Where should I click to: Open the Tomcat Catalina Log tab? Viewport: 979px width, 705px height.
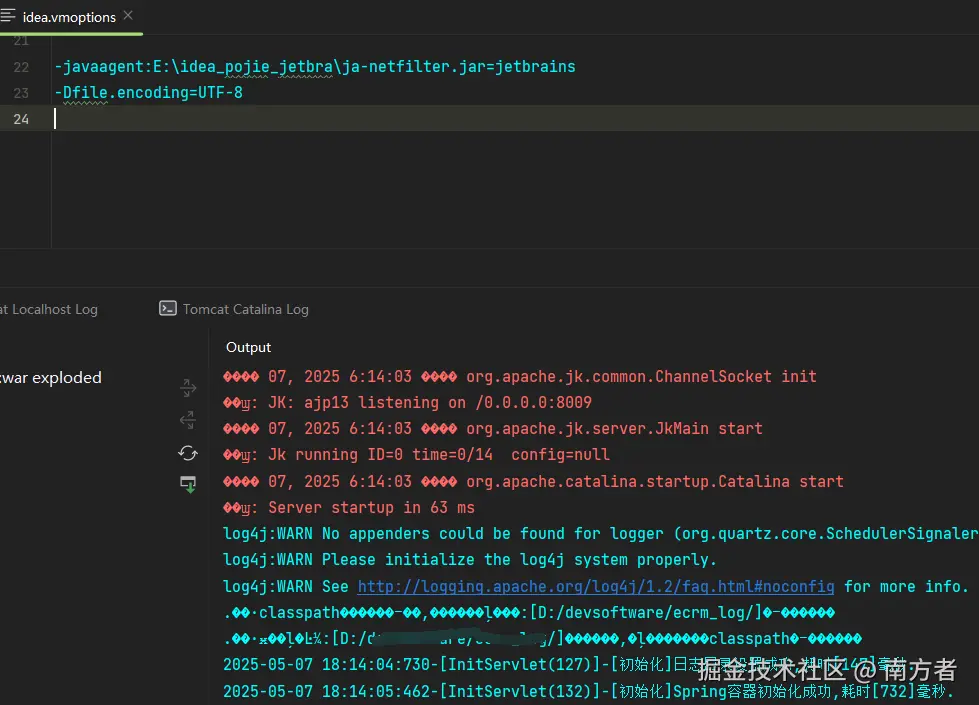(x=245, y=309)
